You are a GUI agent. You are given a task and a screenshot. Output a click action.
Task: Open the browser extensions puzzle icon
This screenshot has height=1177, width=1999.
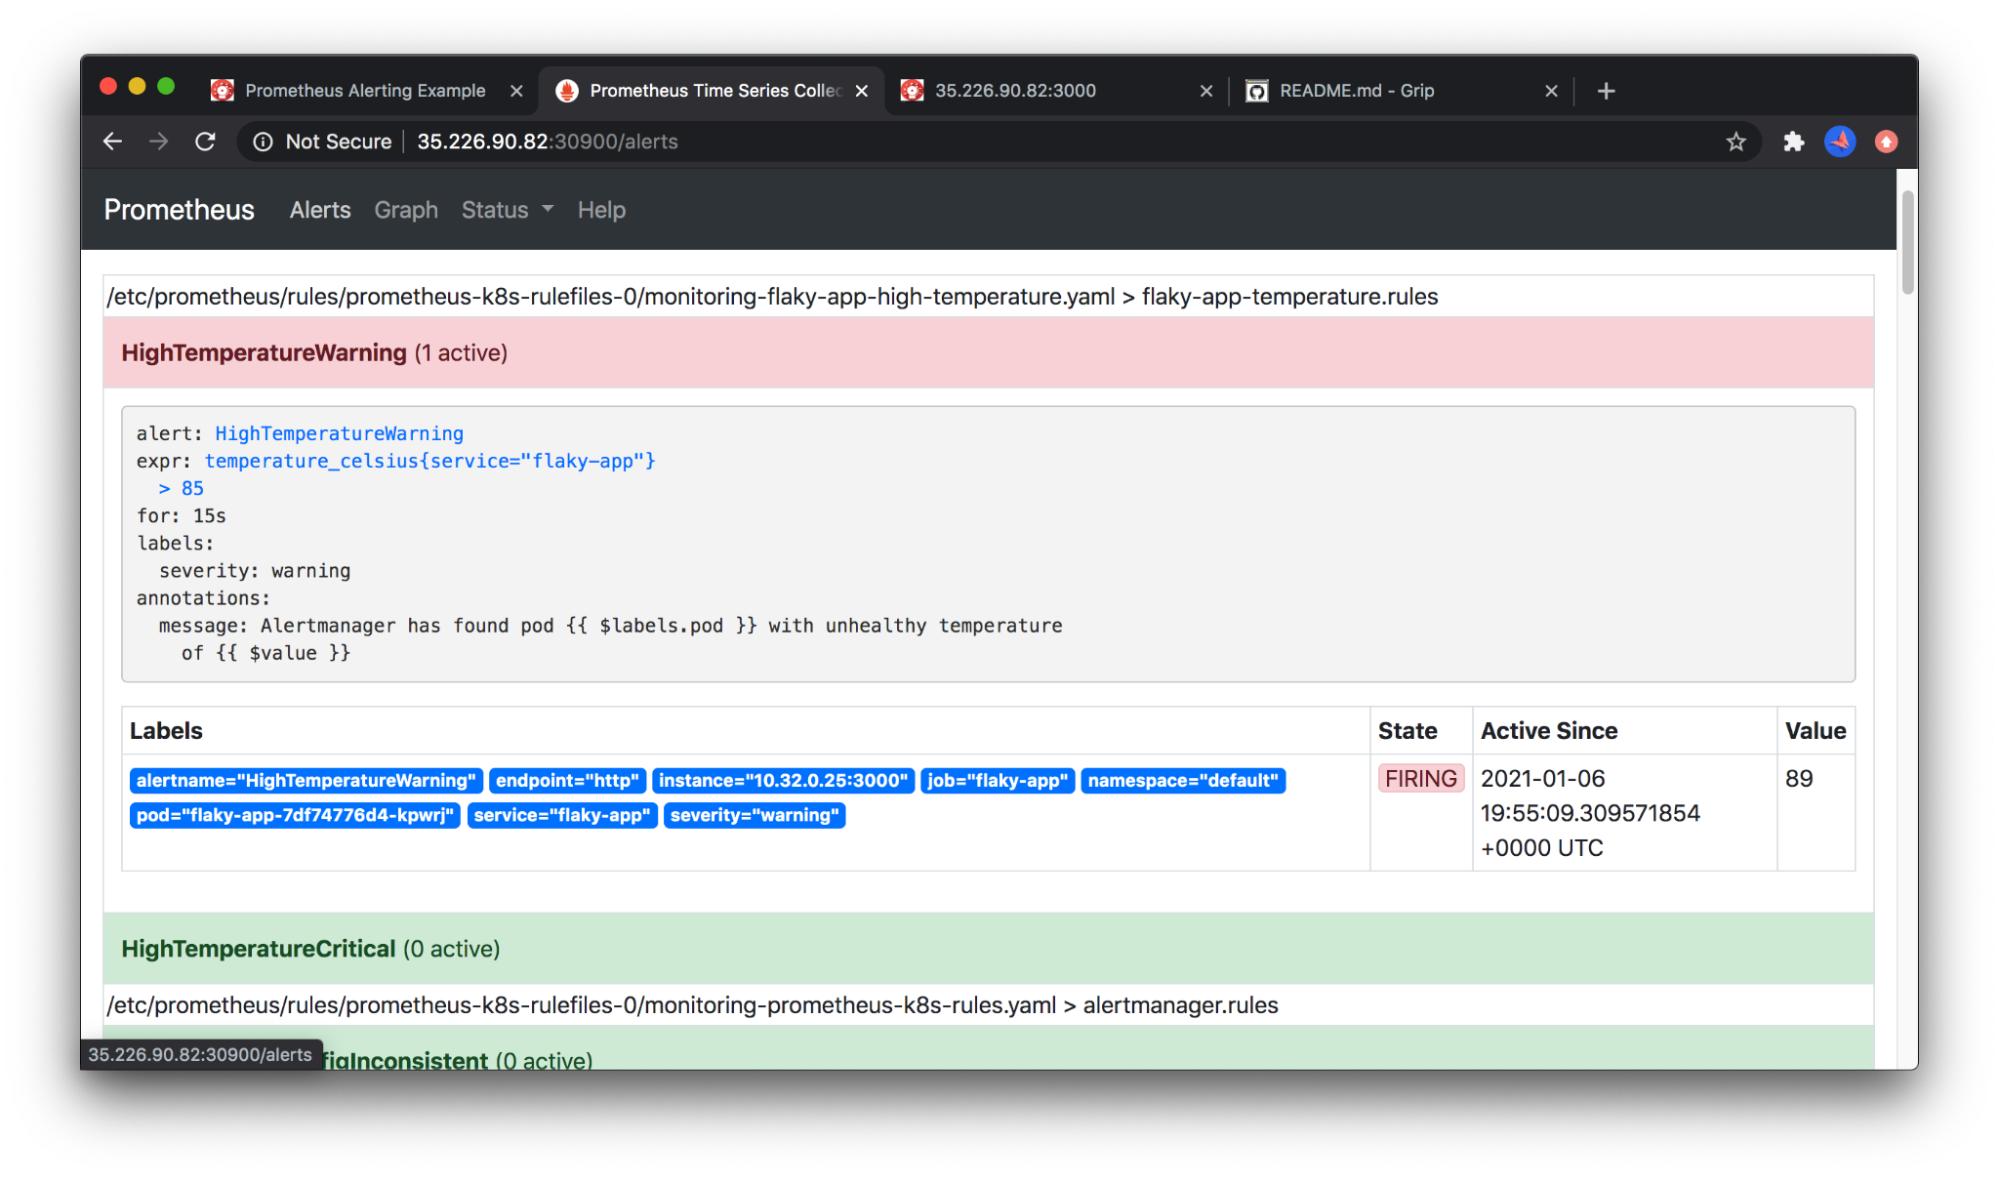1793,141
